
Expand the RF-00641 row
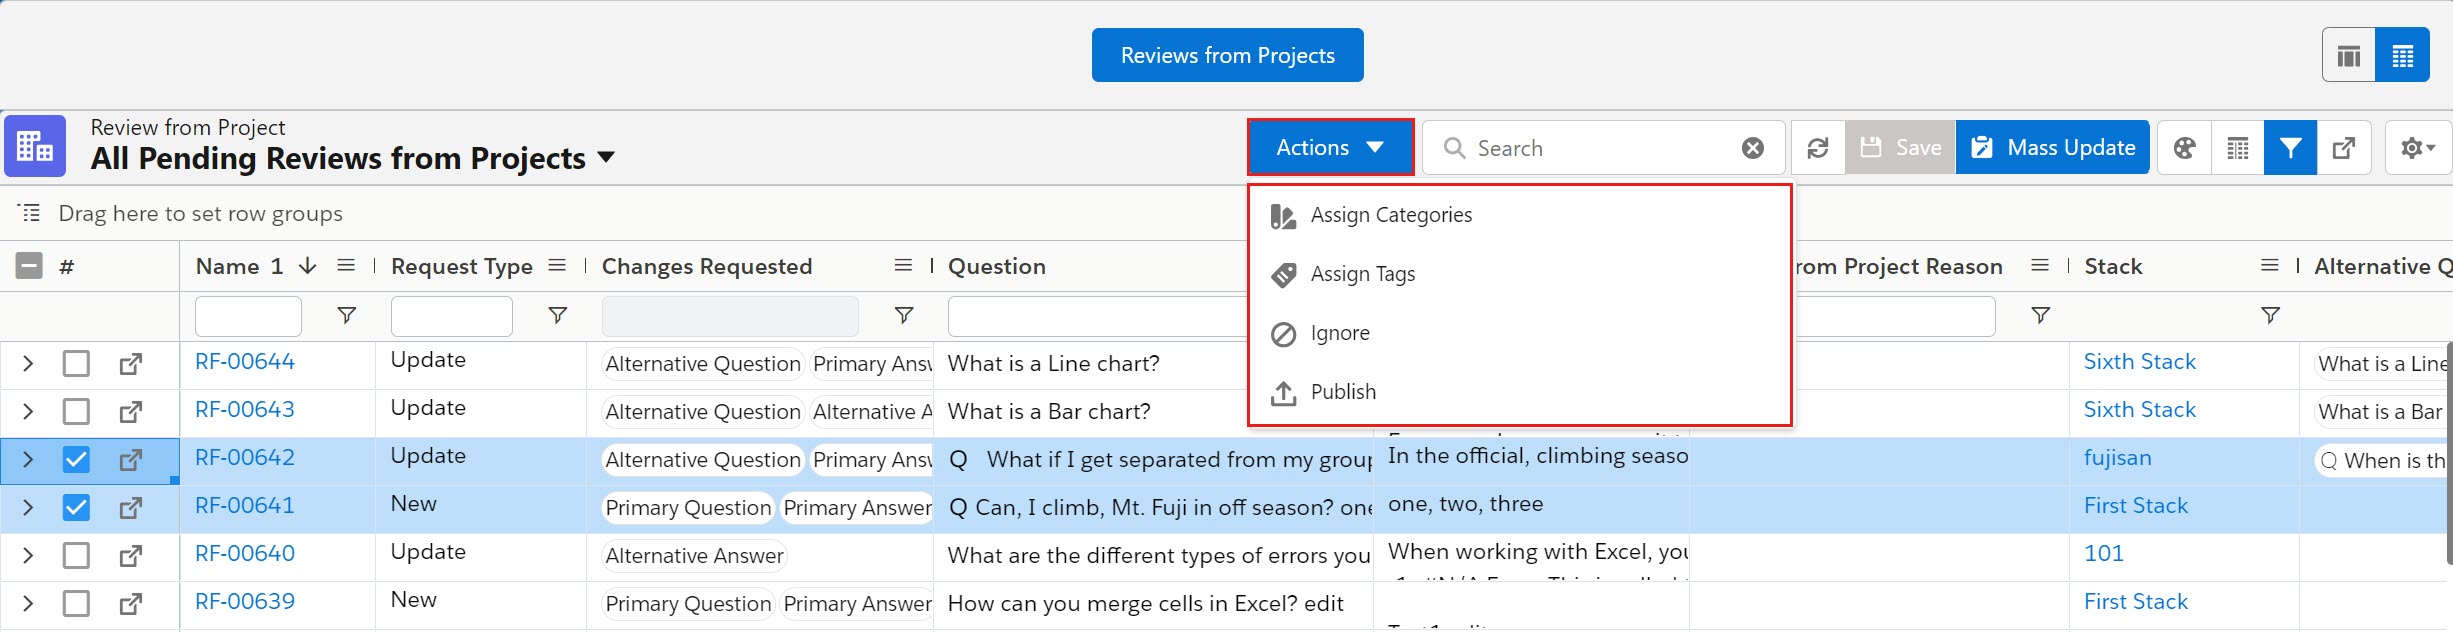28,508
